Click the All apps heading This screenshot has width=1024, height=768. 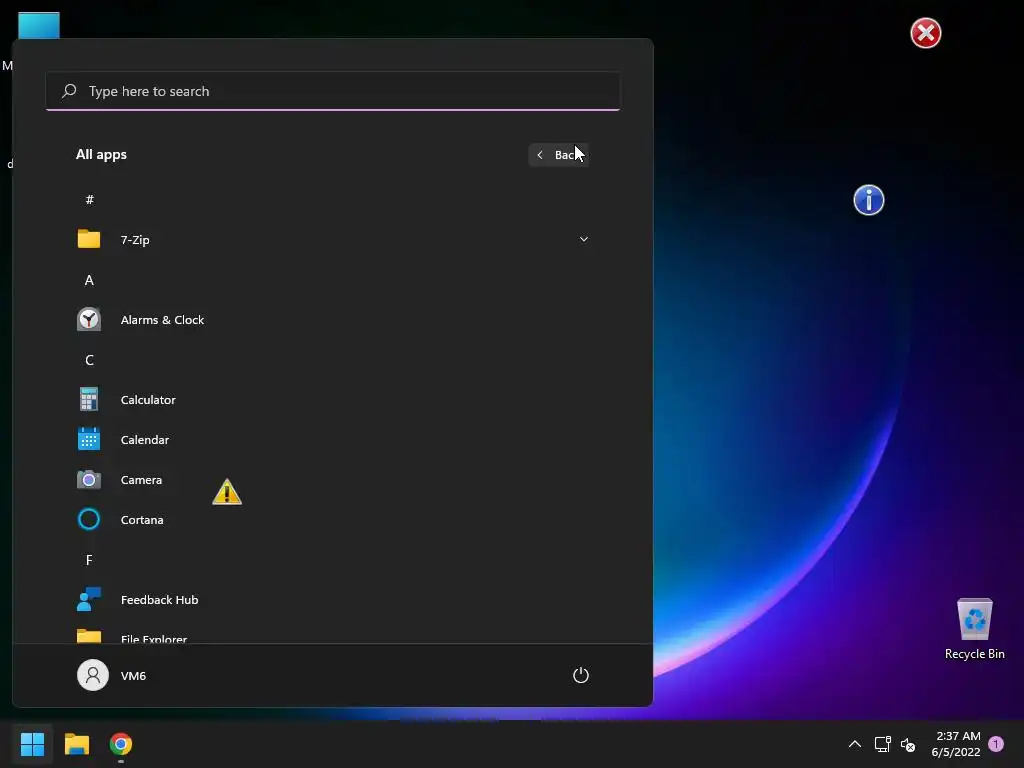(101, 154)
